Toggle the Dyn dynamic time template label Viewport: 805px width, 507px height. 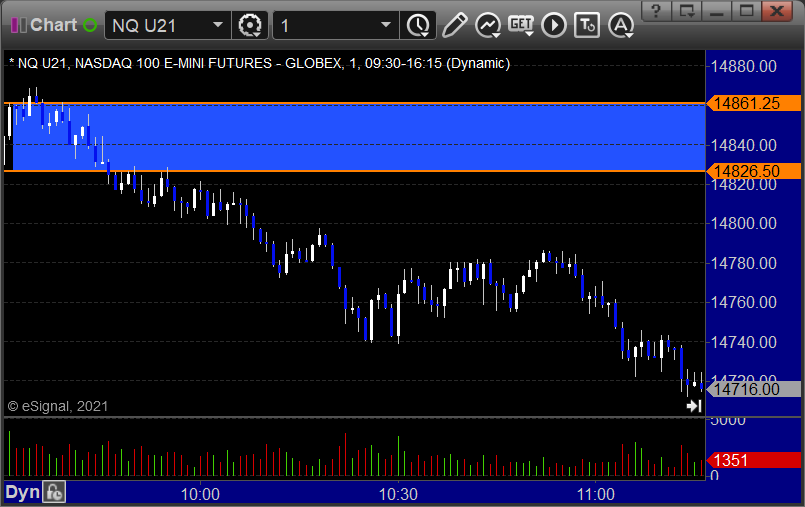(23, 493)
